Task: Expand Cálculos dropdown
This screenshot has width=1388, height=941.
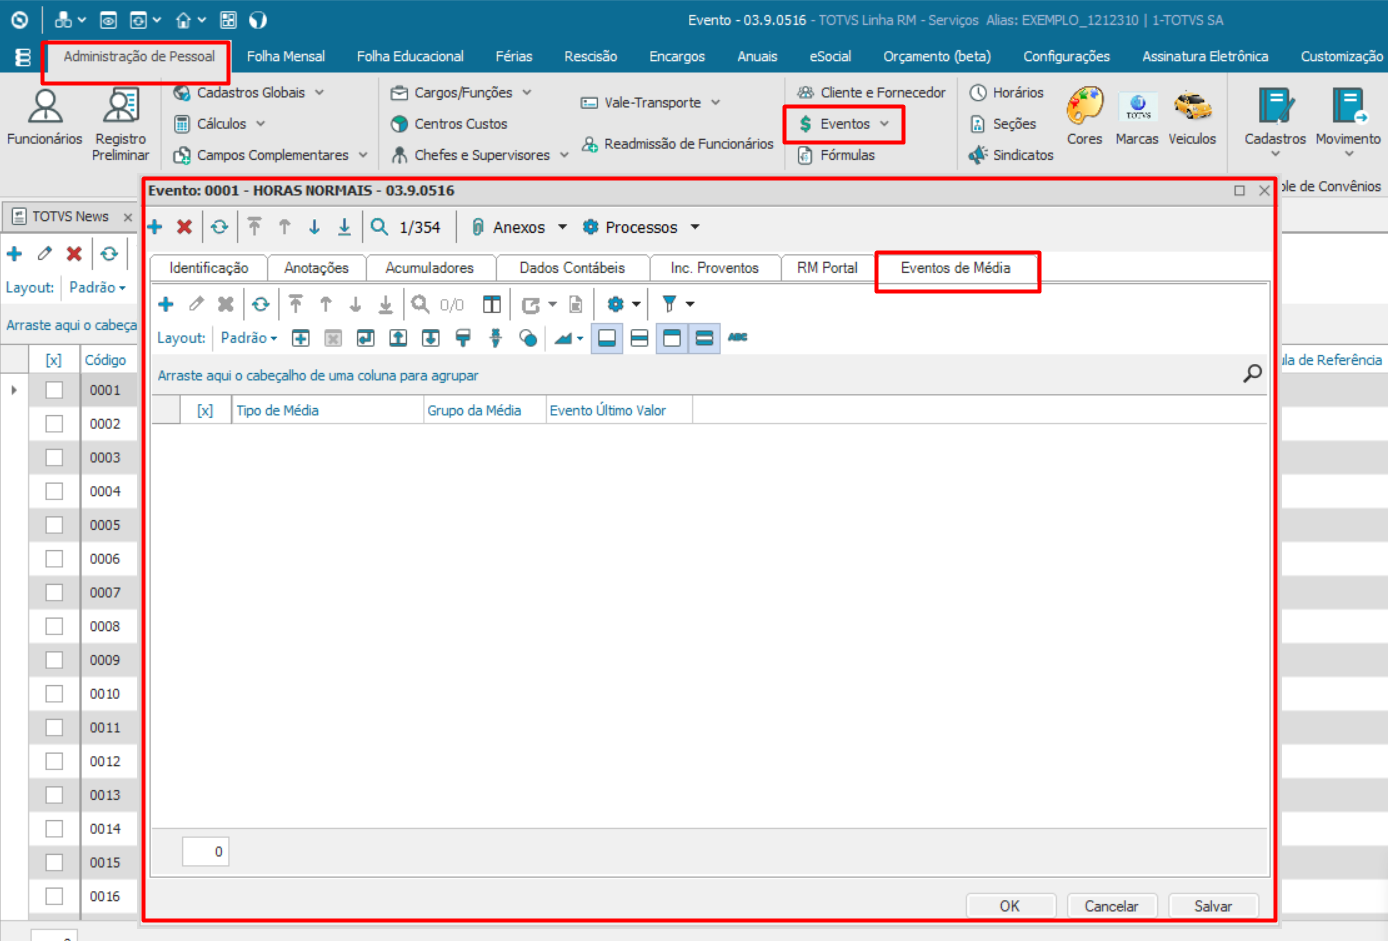Action: coord(260,124)
